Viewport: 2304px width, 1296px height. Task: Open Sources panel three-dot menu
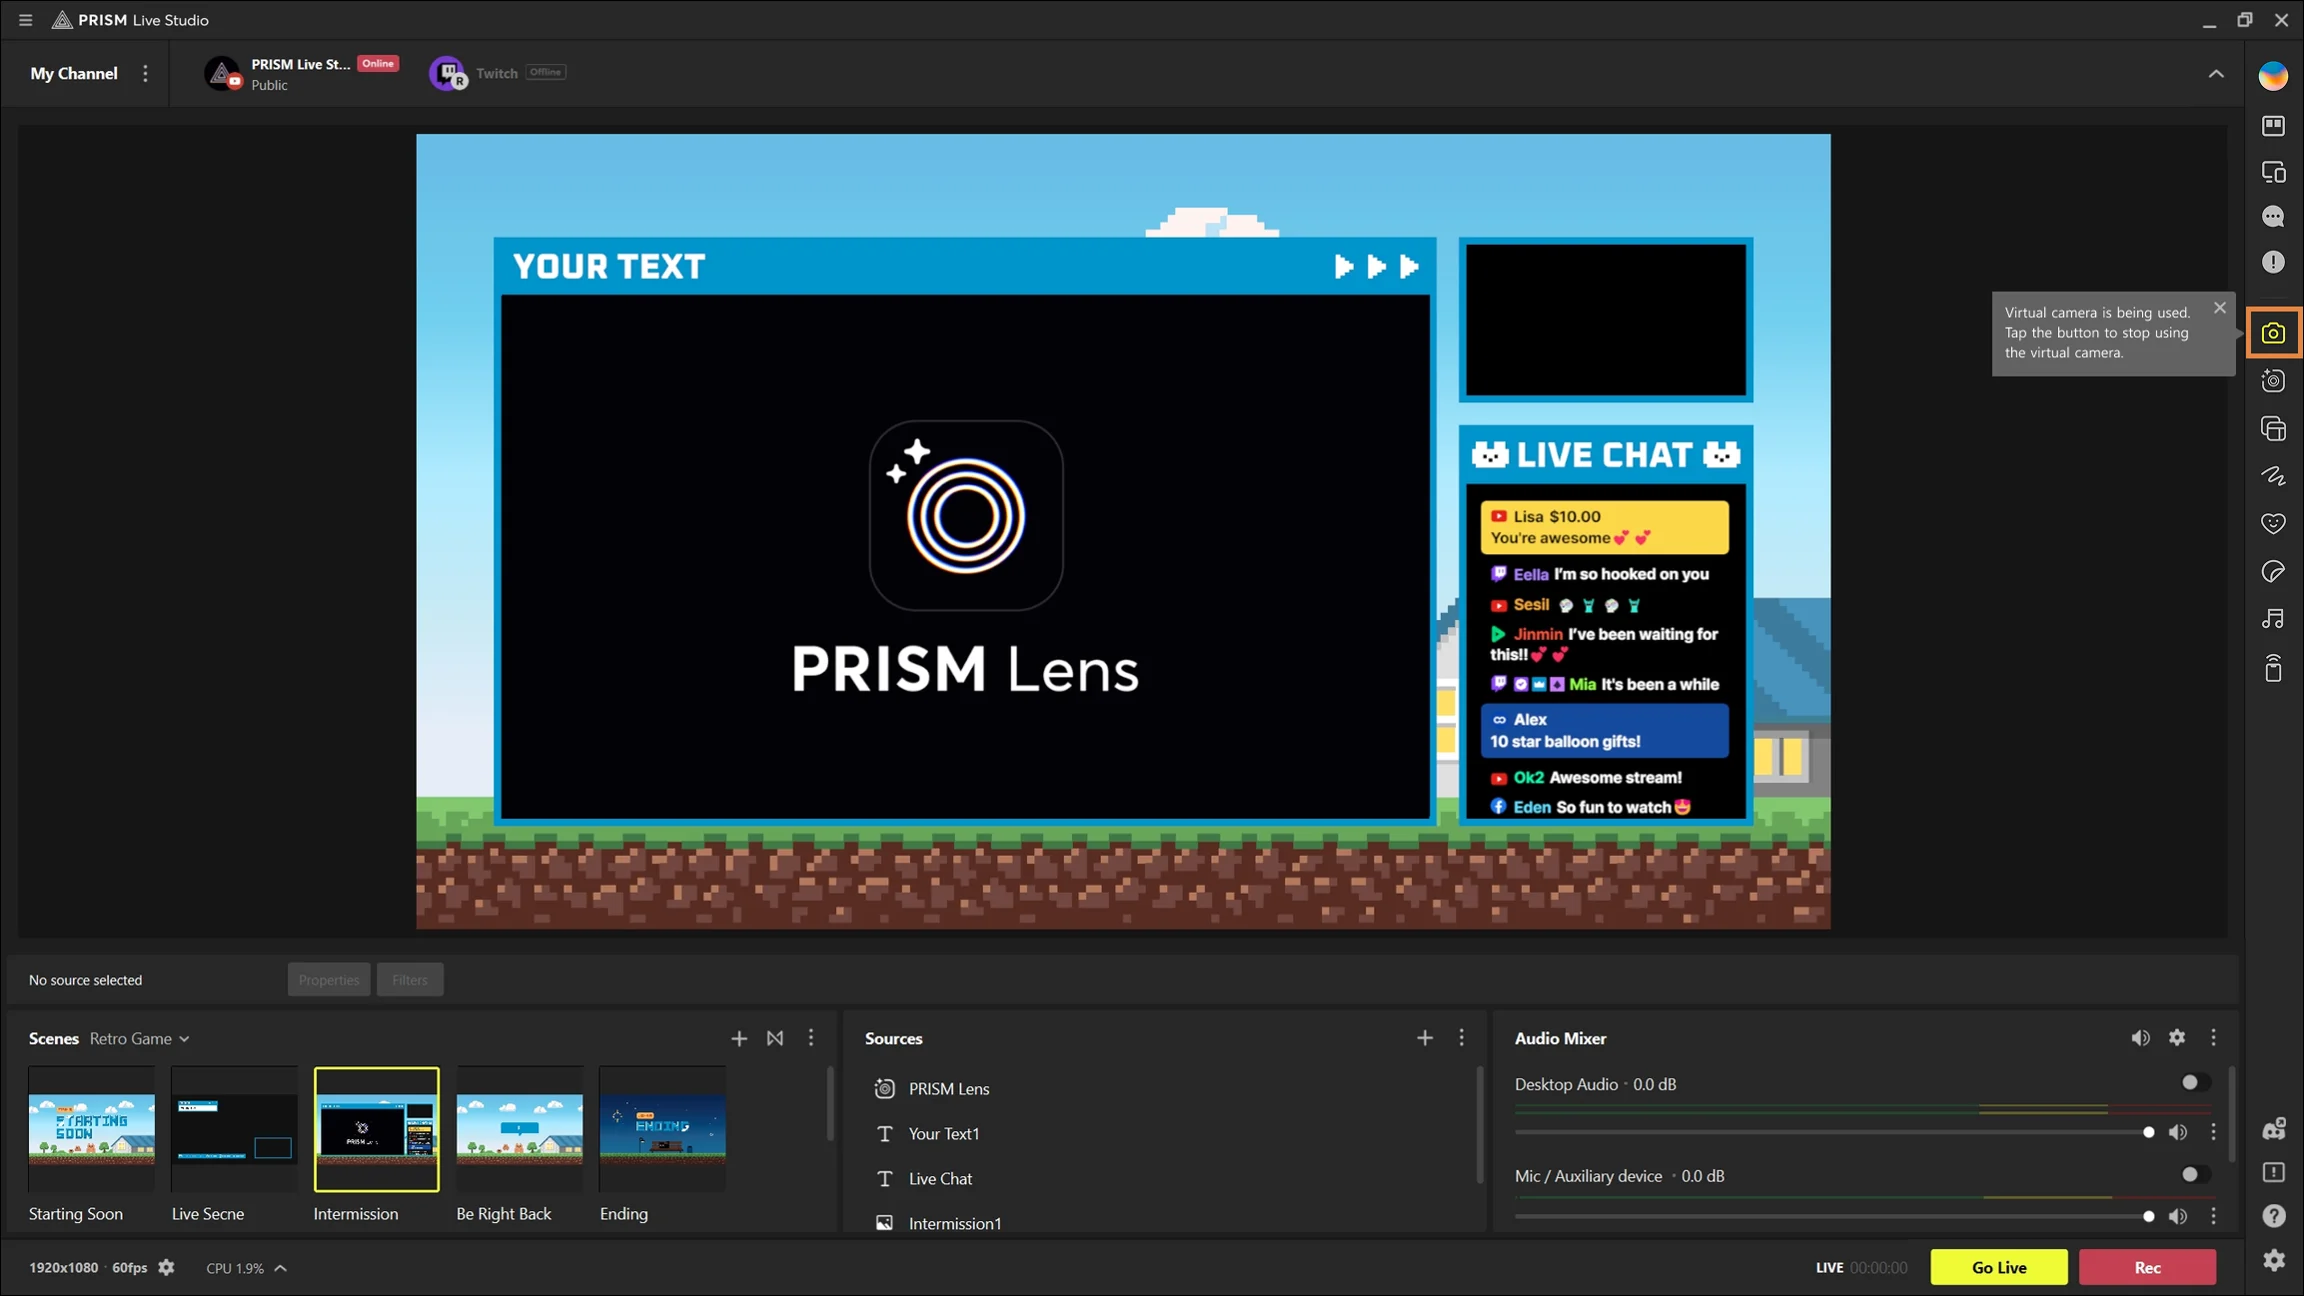[x=1461, y=1038]
